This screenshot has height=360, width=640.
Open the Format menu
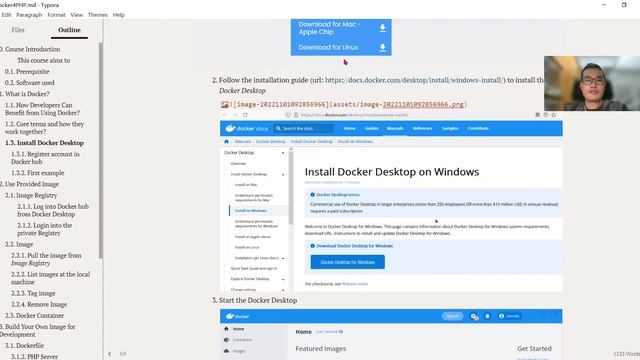point(56,15)
